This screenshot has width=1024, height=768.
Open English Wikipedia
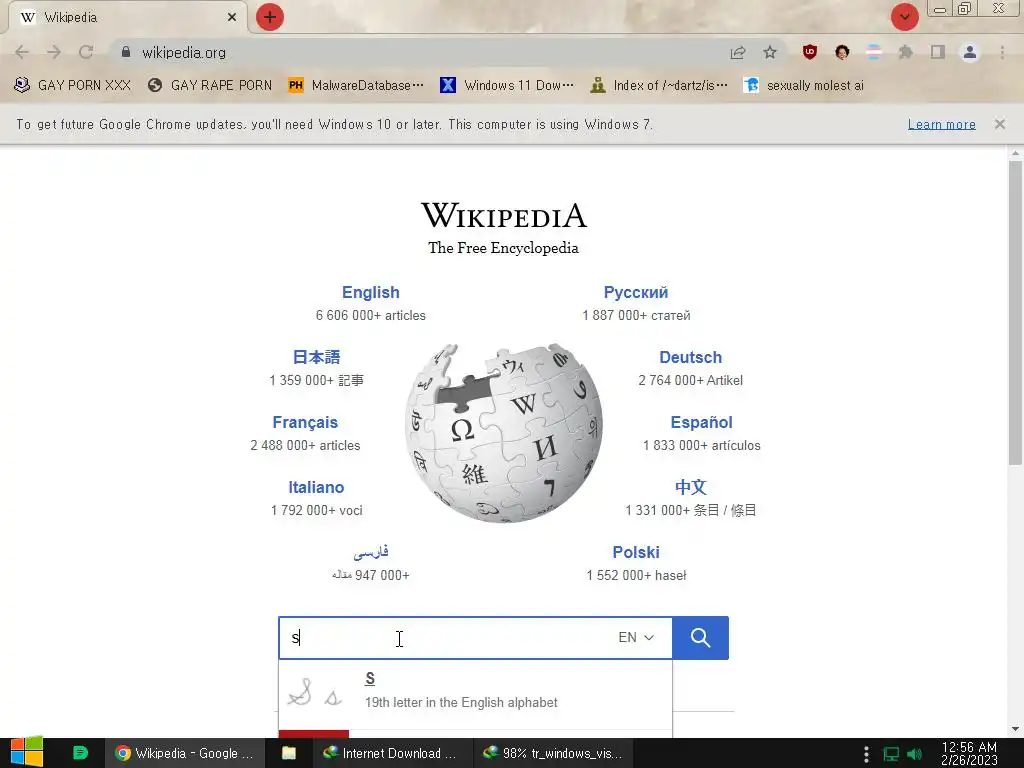tap(370, 292)
